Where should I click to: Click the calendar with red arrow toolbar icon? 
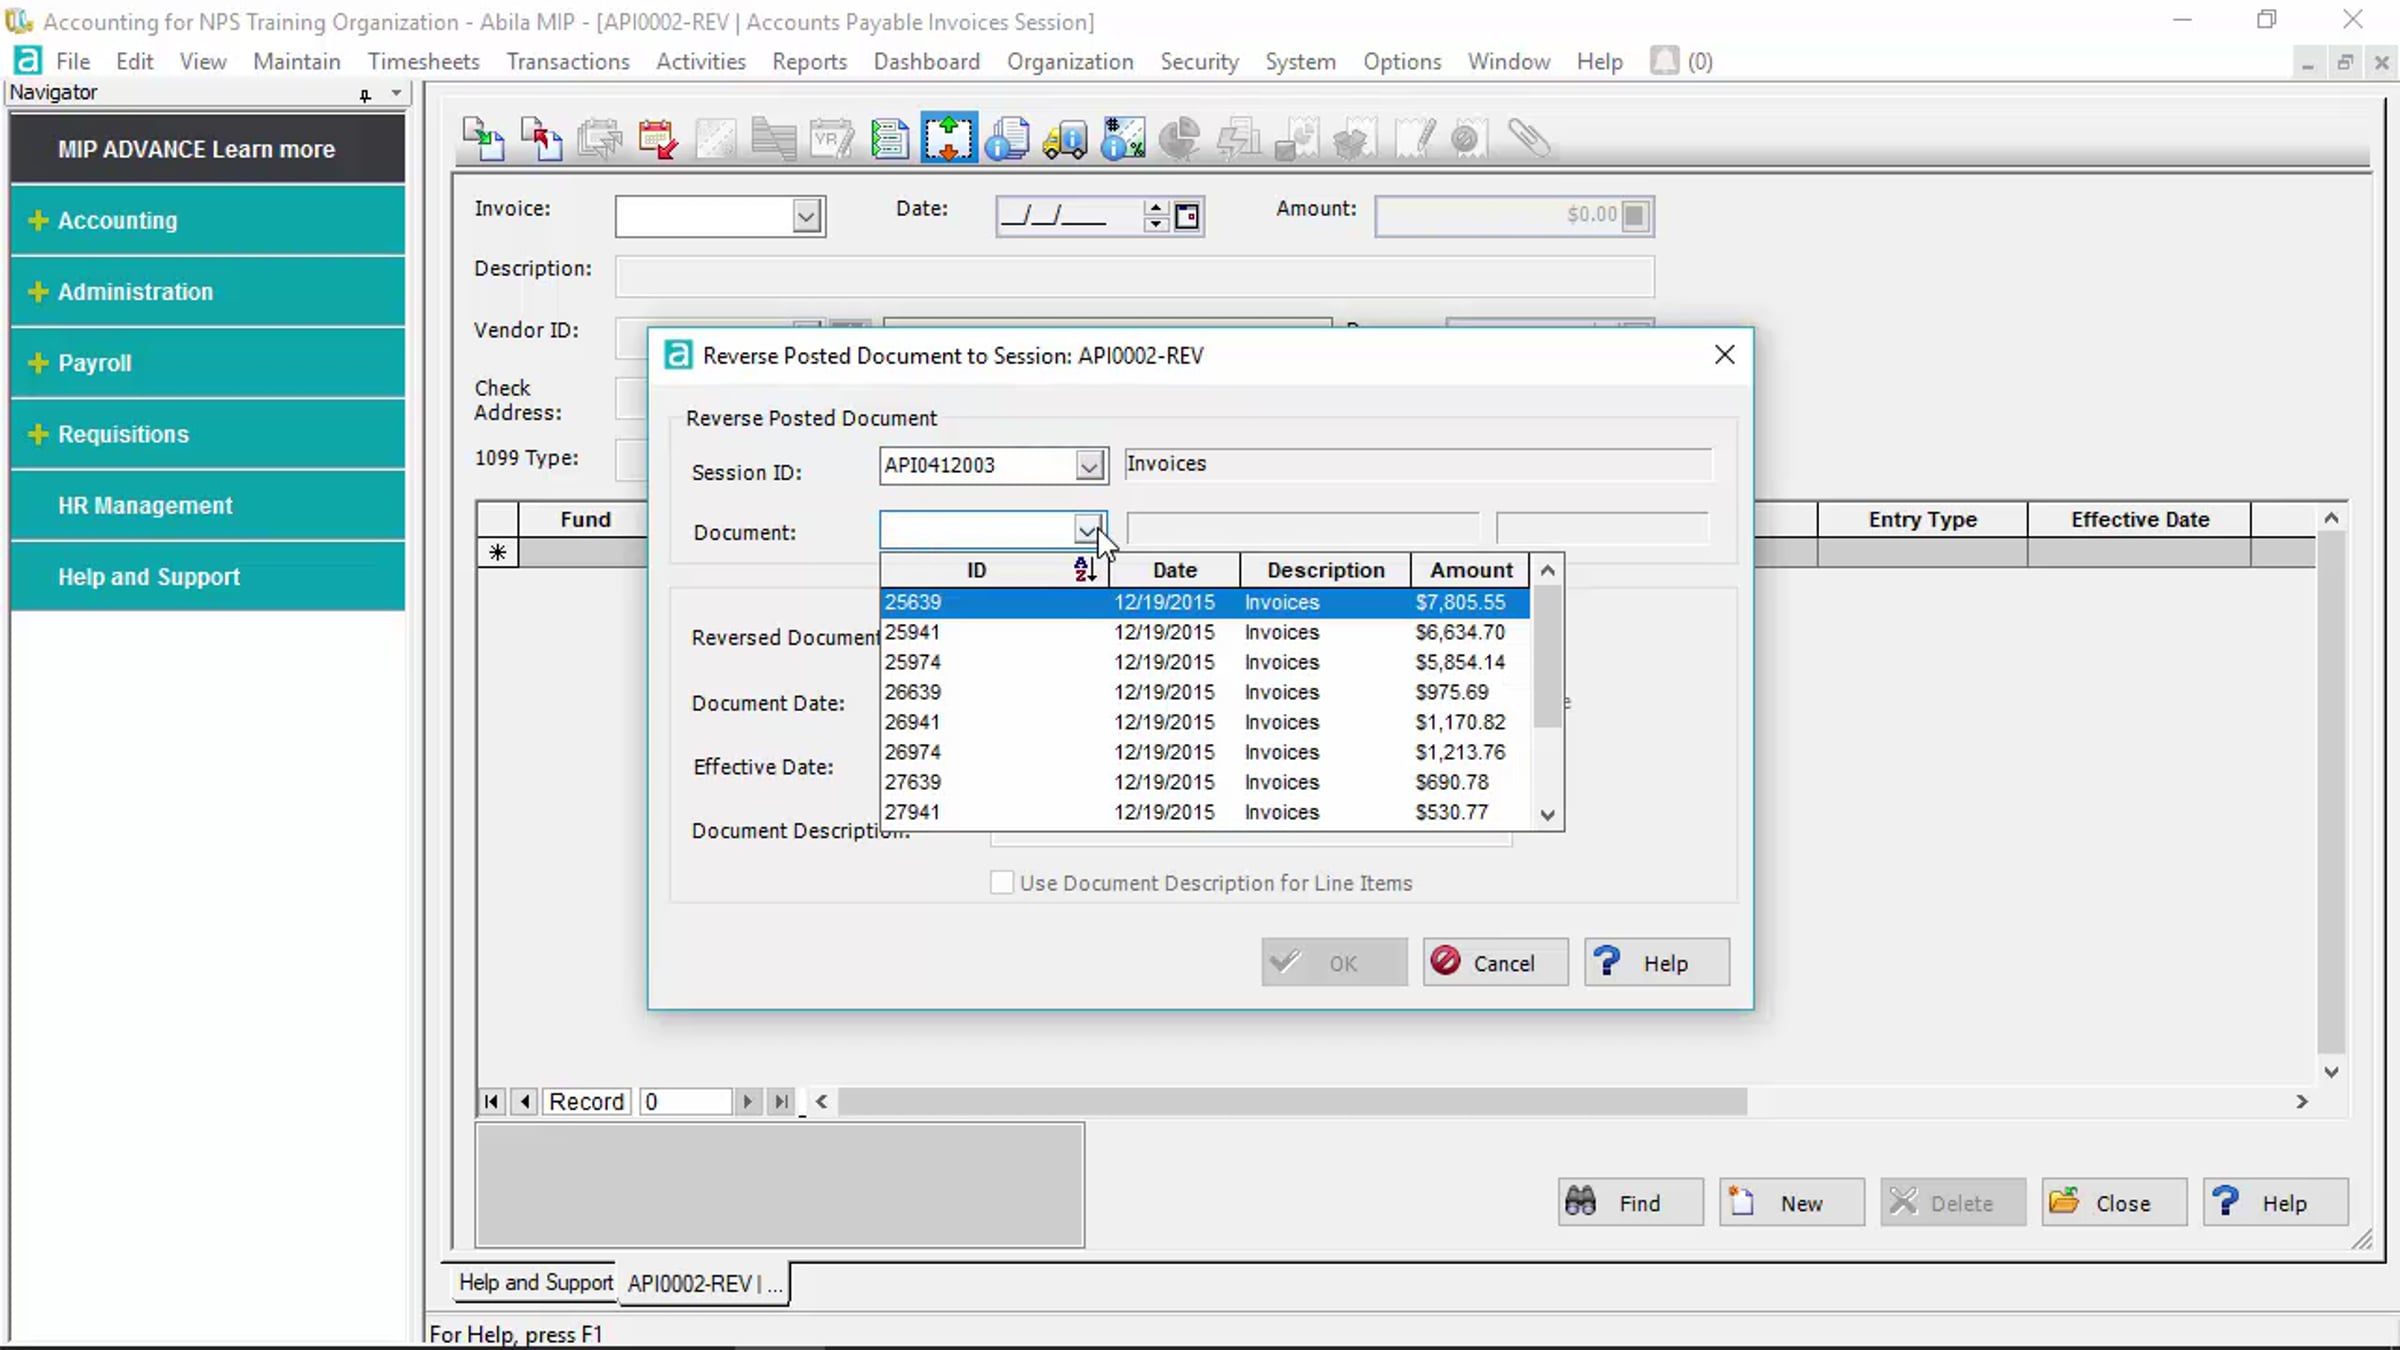[658, 138]
